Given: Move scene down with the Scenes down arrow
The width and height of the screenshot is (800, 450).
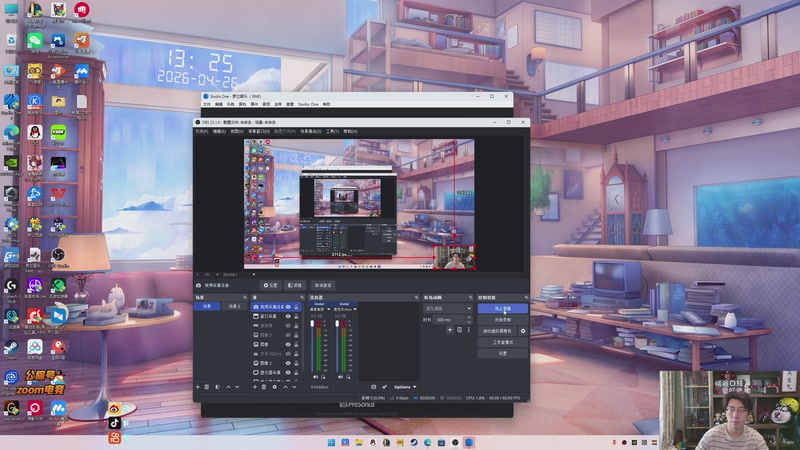Looking at the screenshot, I should click(x=237, y=387).
